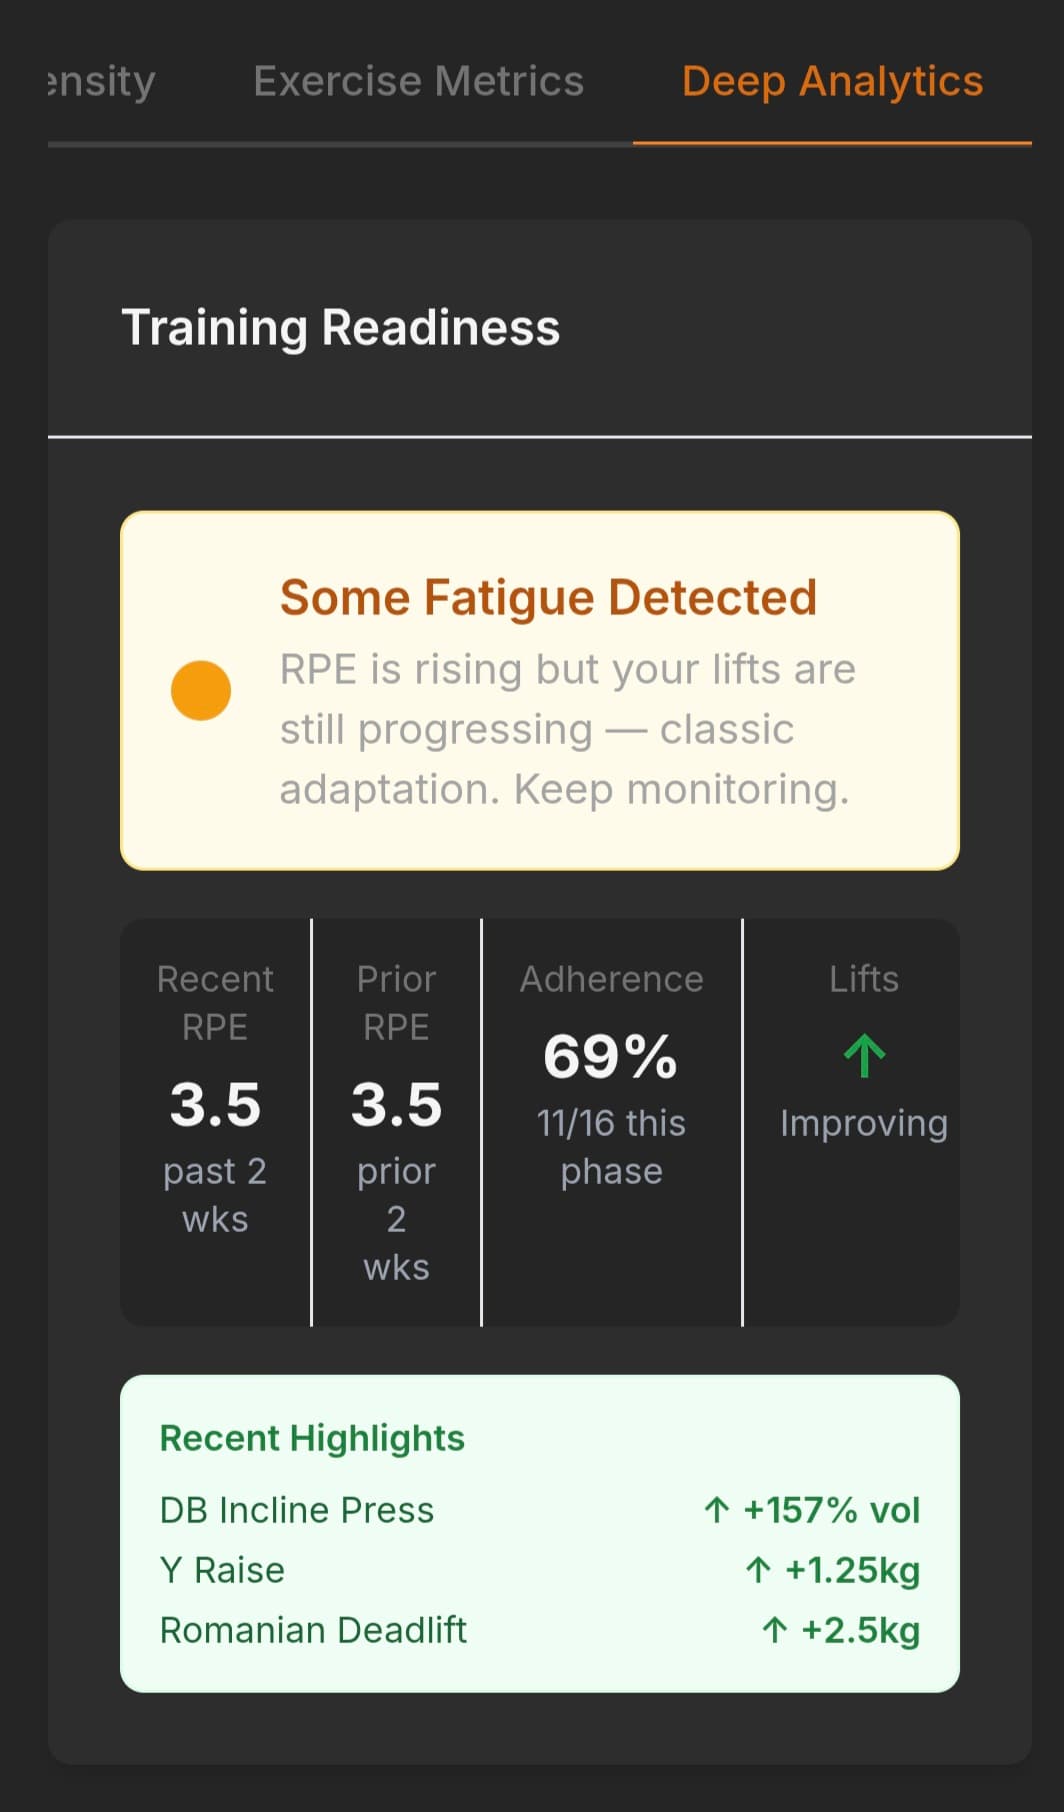Select DB Incline Press highlight

coord(296,1510)
